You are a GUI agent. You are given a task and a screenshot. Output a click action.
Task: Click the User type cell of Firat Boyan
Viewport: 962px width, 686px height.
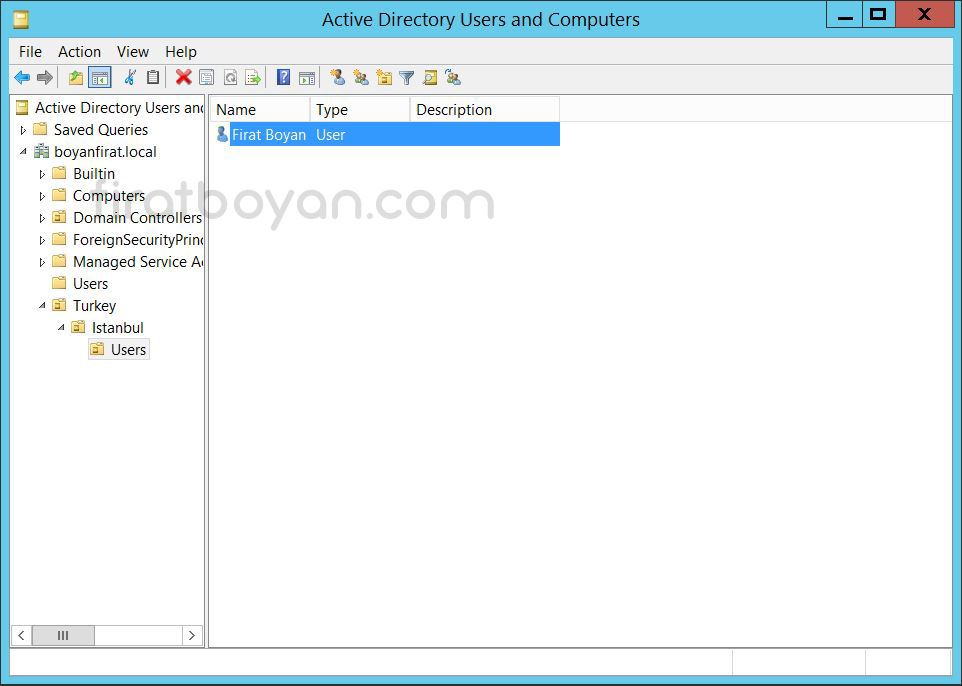point(331,135)
